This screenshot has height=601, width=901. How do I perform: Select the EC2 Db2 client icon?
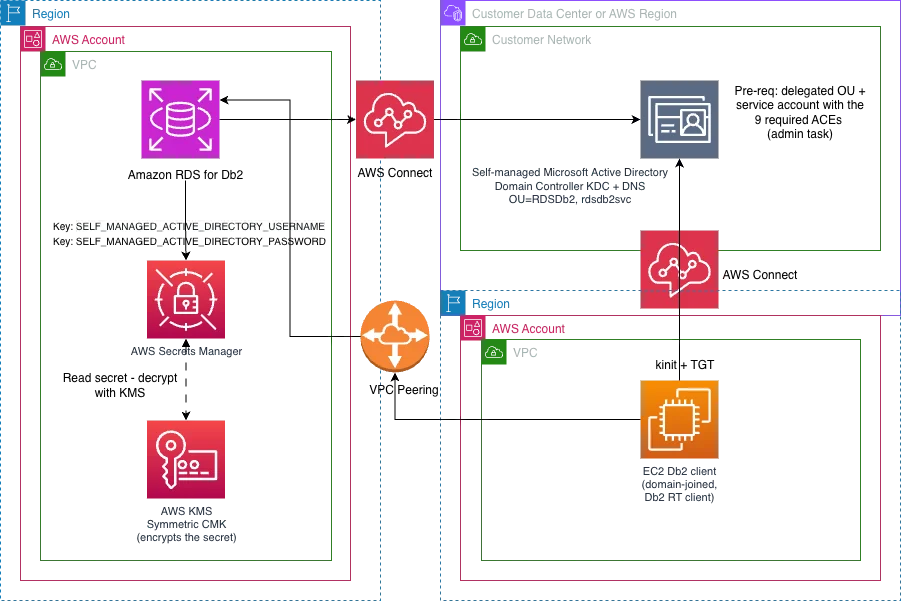679,419
